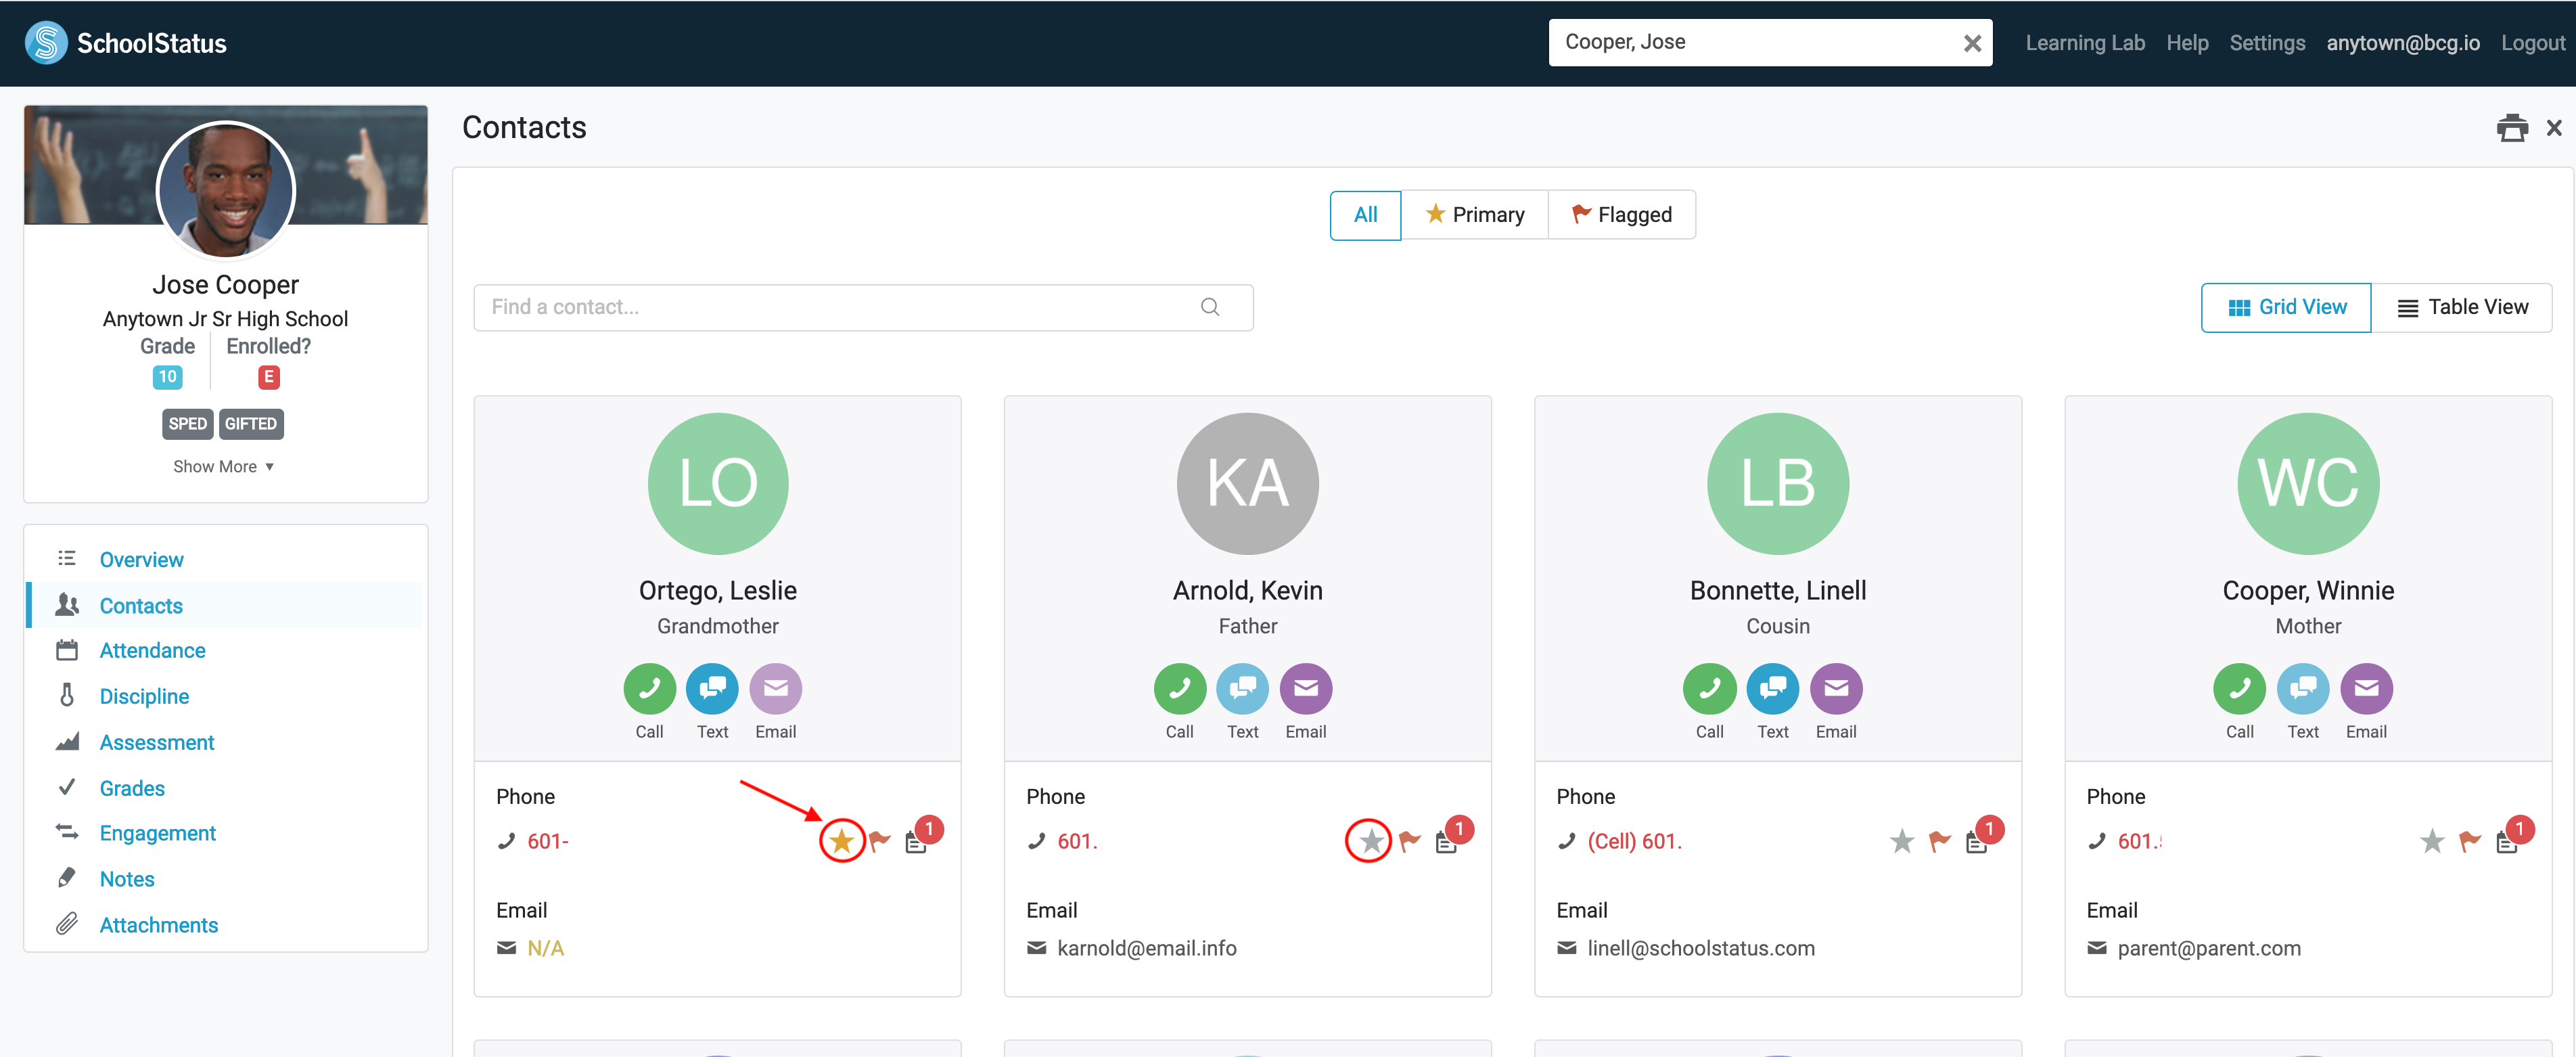Call Leslie Ortego using the green Call icon
The width and height of the screenshot is (2576, 1057).
point(649,688)
